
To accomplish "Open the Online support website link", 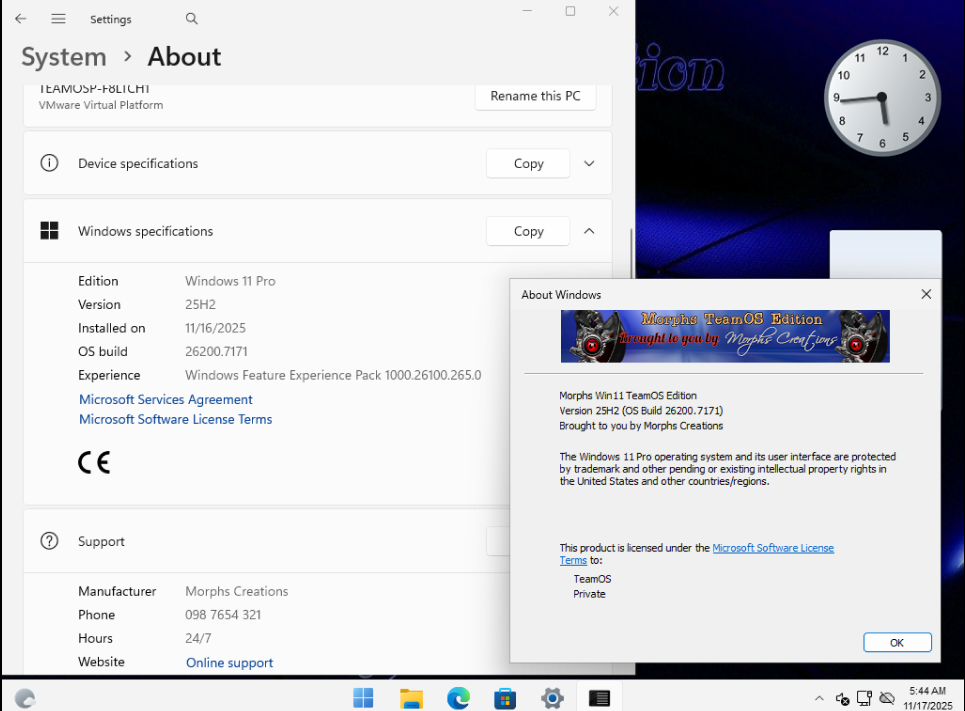I will click(x=229, y=662).
